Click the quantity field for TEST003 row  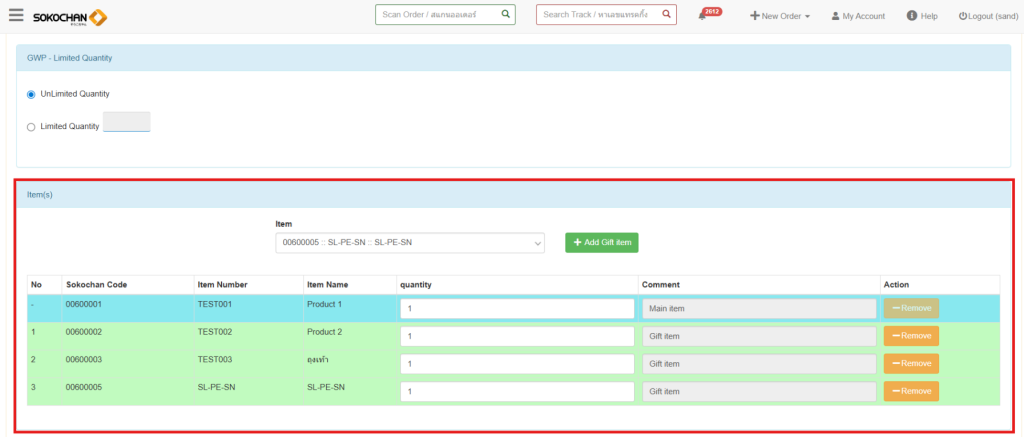(517, 364)
